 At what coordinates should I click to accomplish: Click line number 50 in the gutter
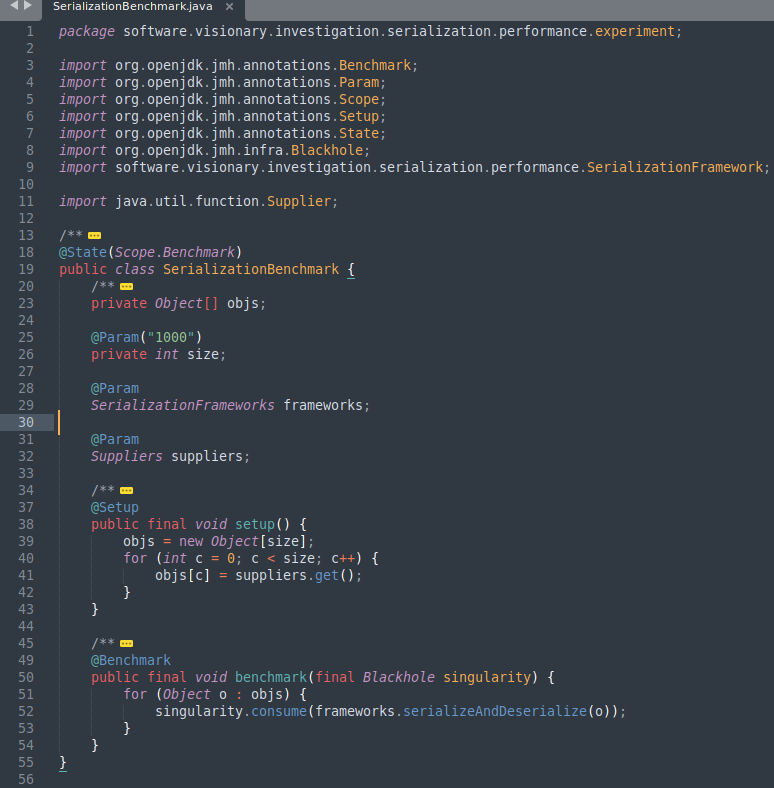tap(26, 677)
